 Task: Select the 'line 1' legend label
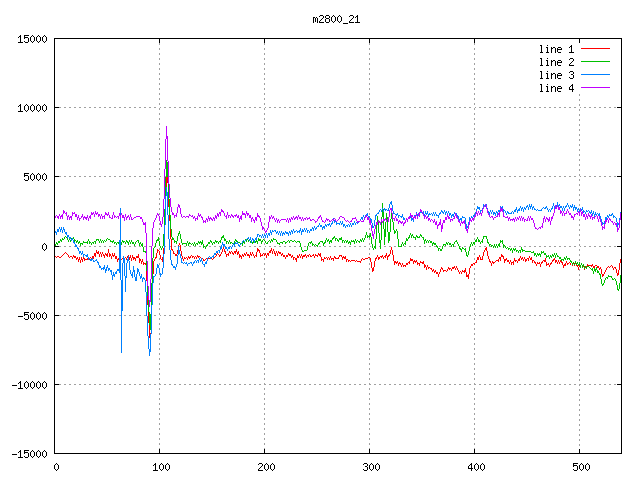(x=557, y=49)
